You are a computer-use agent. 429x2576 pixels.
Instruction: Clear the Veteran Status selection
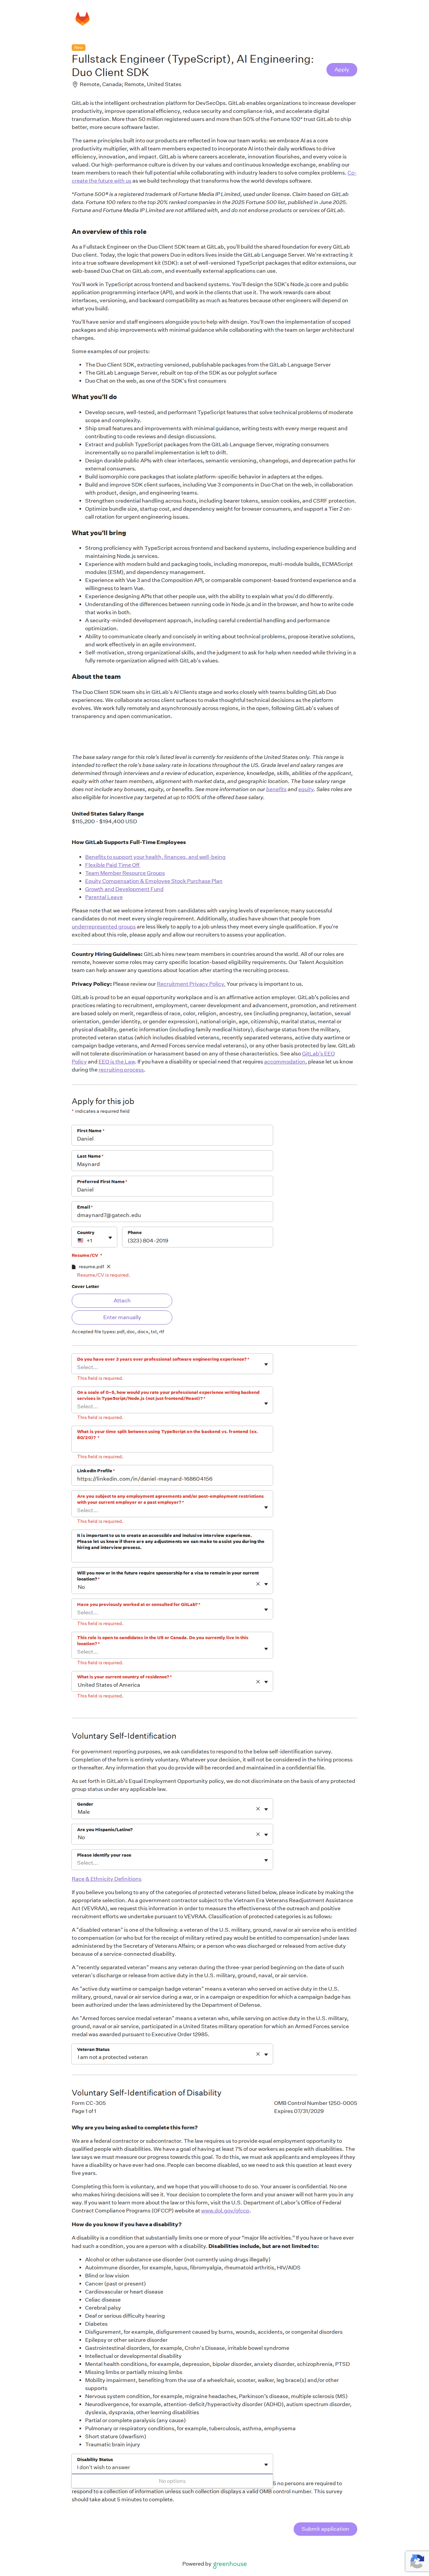258,2054
